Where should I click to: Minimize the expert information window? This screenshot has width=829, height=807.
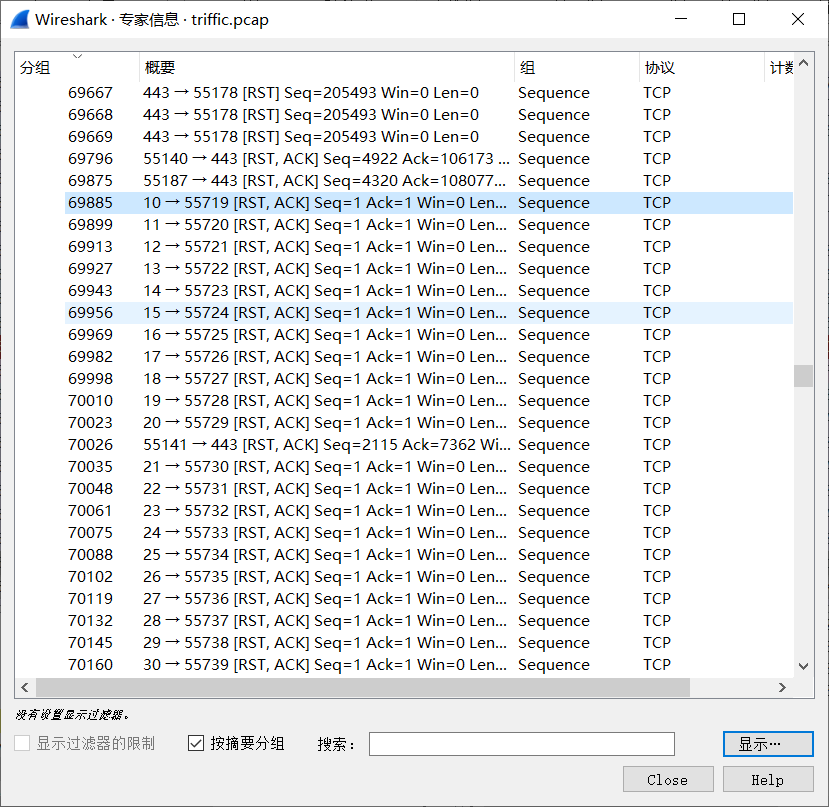tap(681, 19)
